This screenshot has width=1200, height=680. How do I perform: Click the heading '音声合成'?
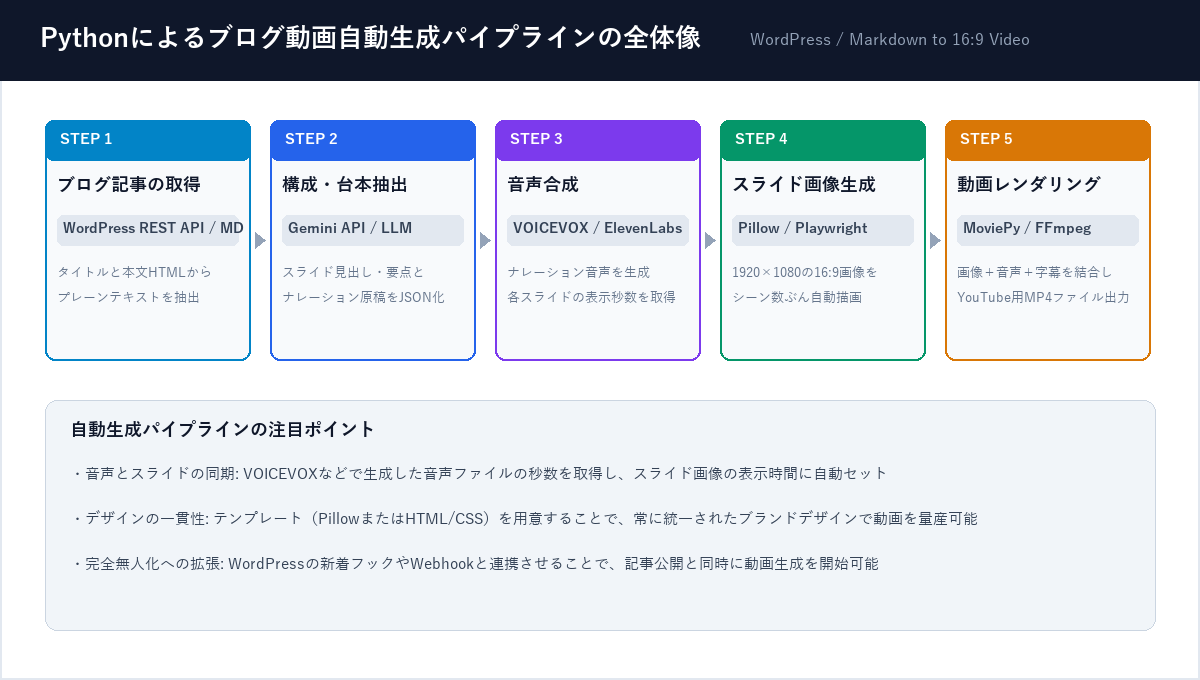coord(543,185)
